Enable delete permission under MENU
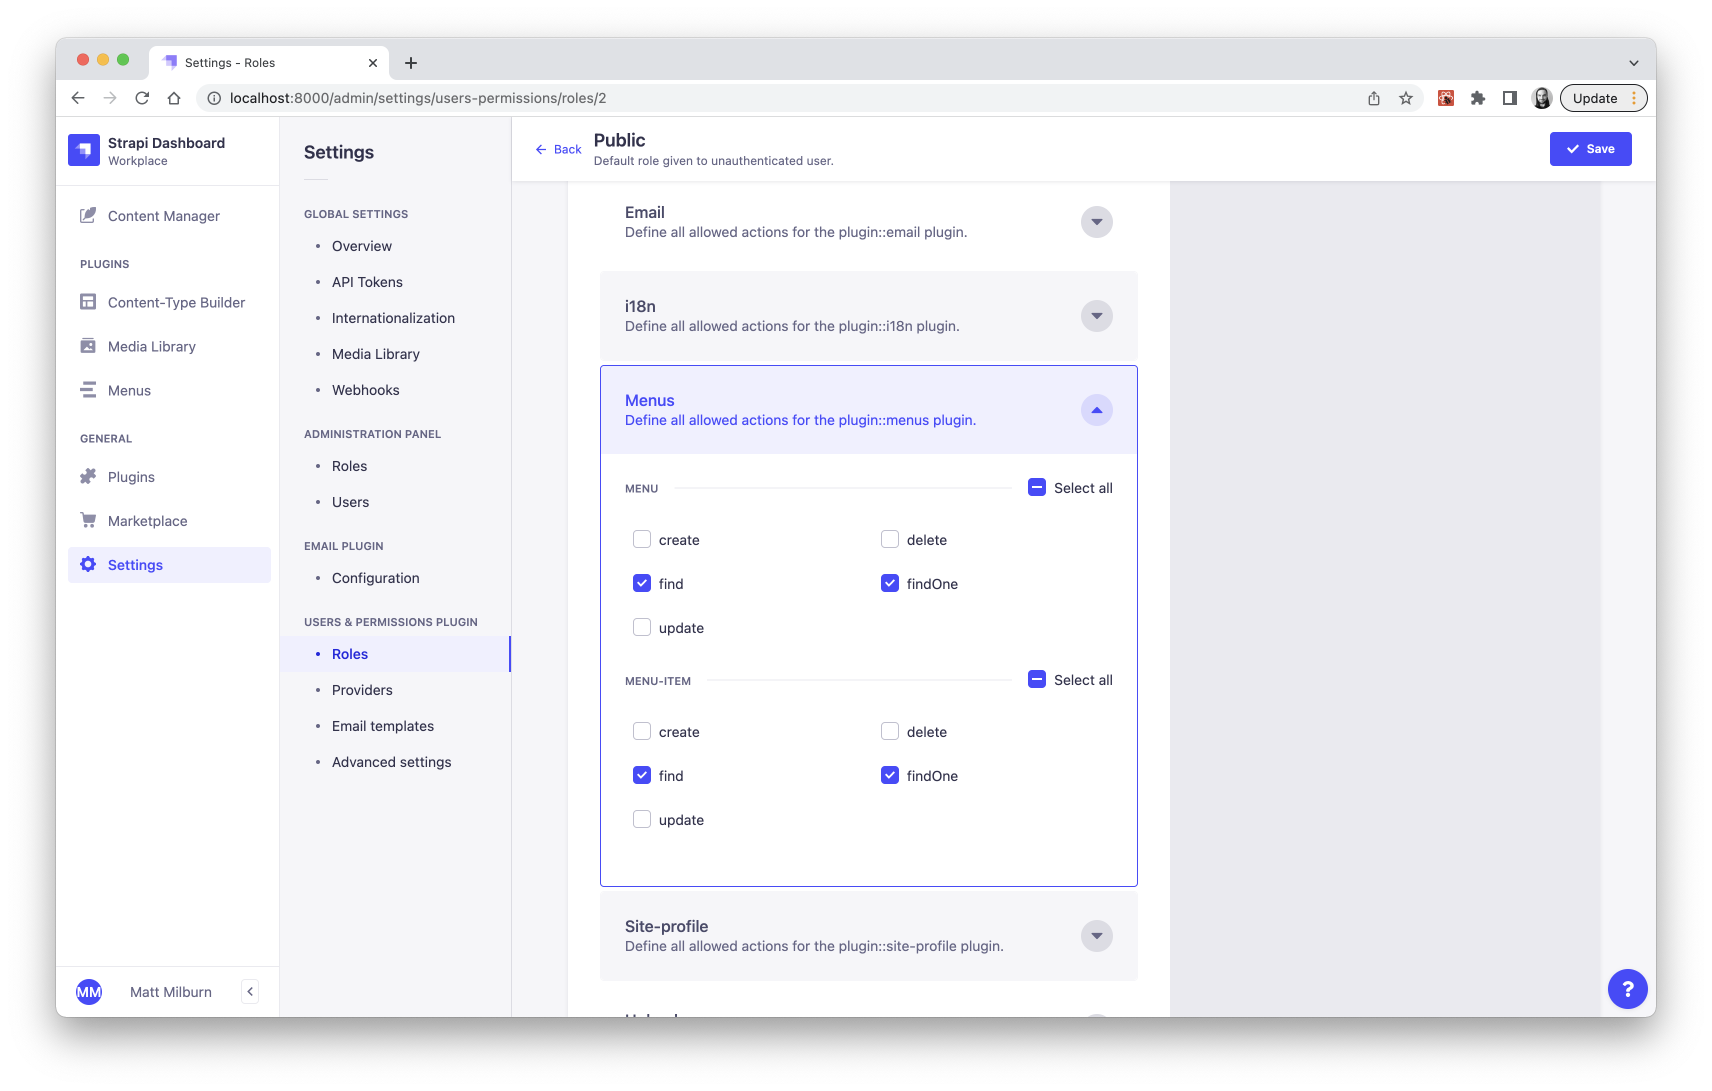The height and width of the screenshot is (1091, 1712). pos(890,540)
